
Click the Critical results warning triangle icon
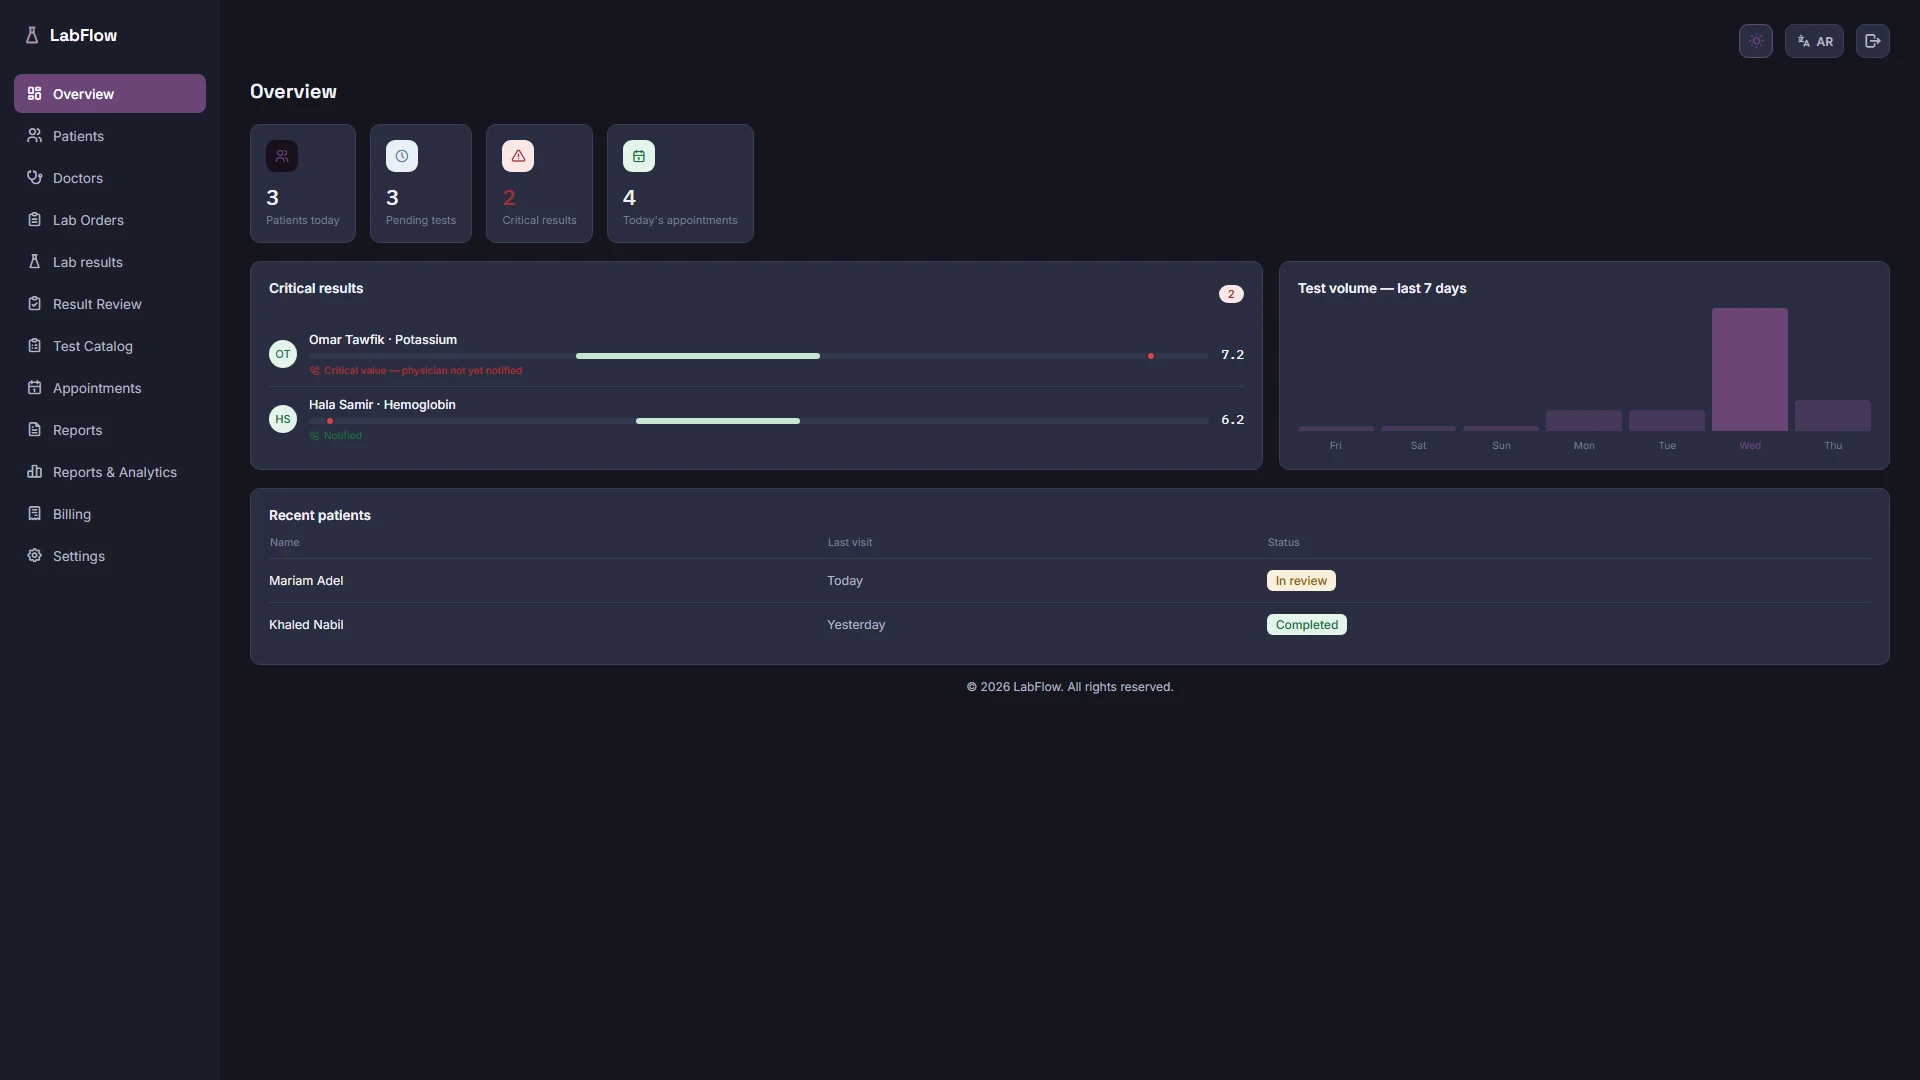pos(518,156)
